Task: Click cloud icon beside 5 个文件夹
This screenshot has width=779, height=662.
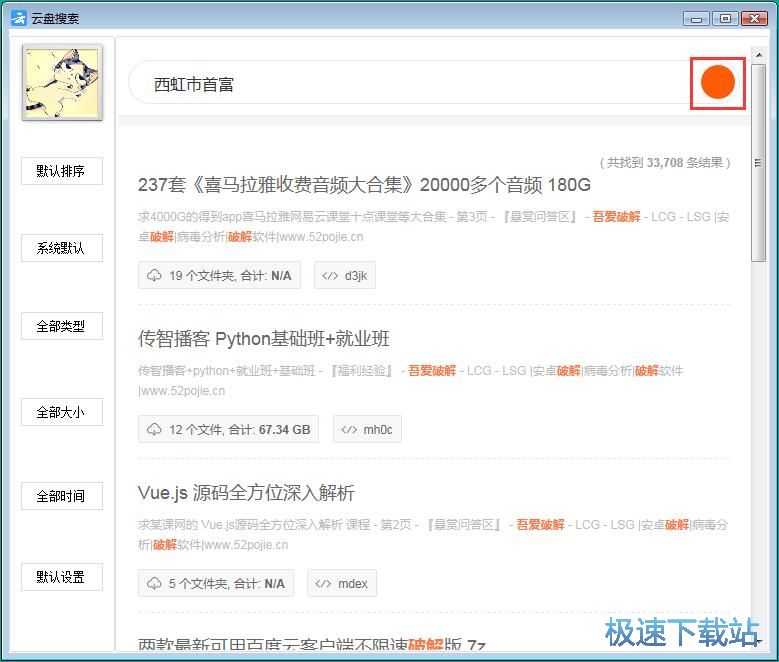Action: click(x=154, y=583)
